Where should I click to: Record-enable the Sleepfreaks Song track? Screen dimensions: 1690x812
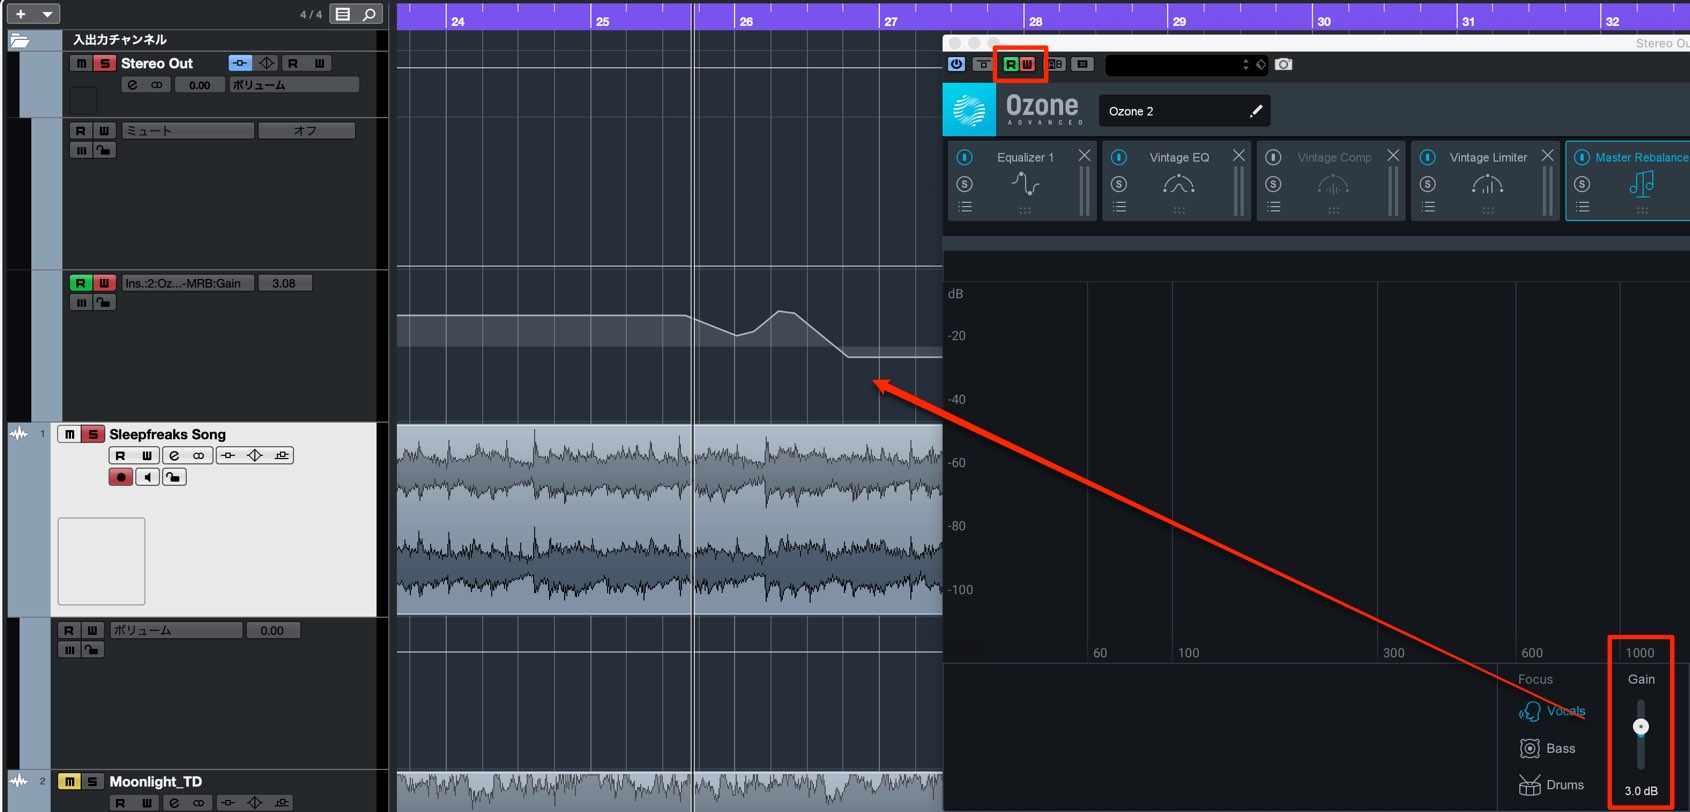pos(121,477)
